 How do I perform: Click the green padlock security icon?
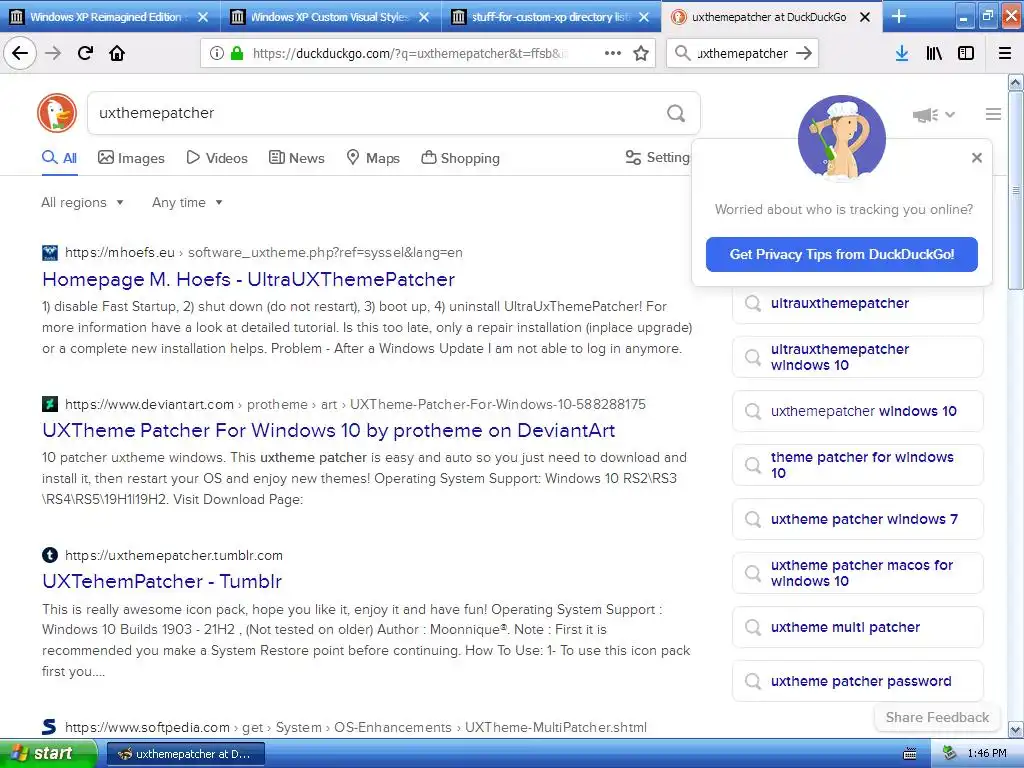237,53
